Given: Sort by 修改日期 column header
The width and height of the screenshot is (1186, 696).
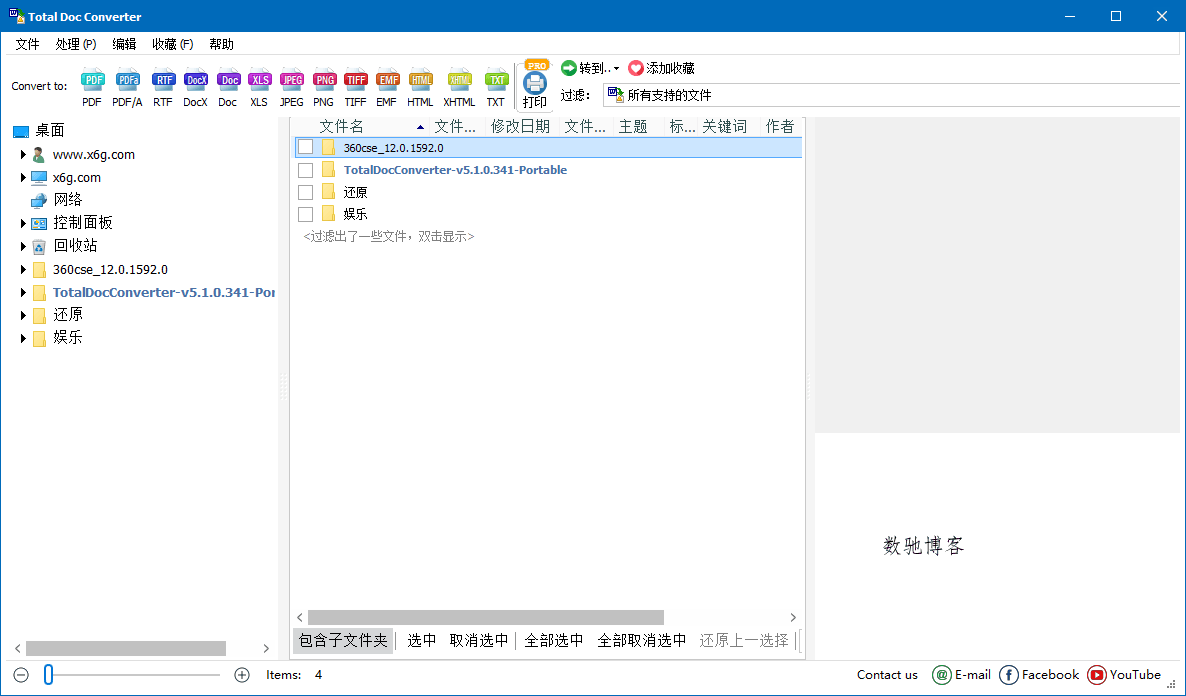Looking at the screenshot, I should pos(520,126).
